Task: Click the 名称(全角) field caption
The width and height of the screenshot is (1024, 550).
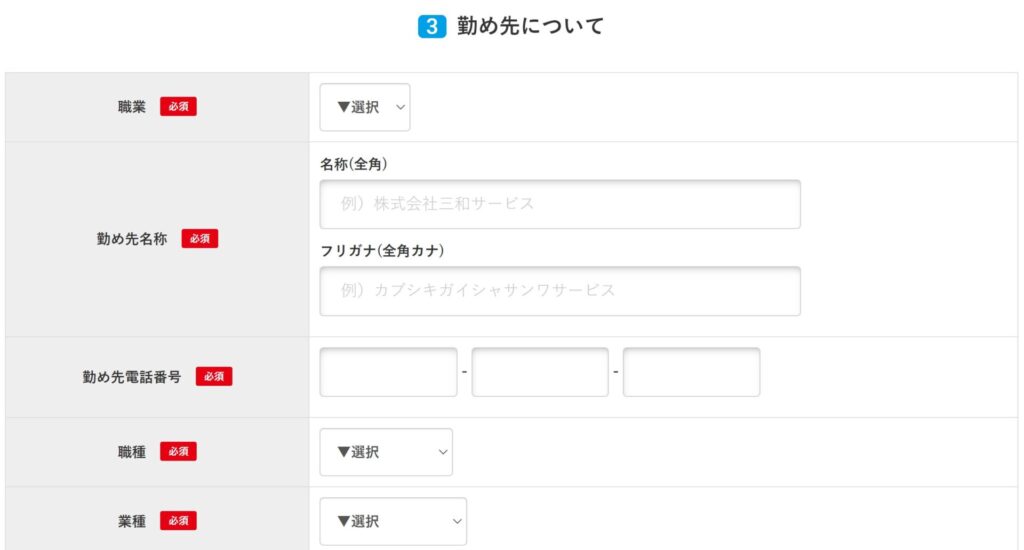Action: 354,163
